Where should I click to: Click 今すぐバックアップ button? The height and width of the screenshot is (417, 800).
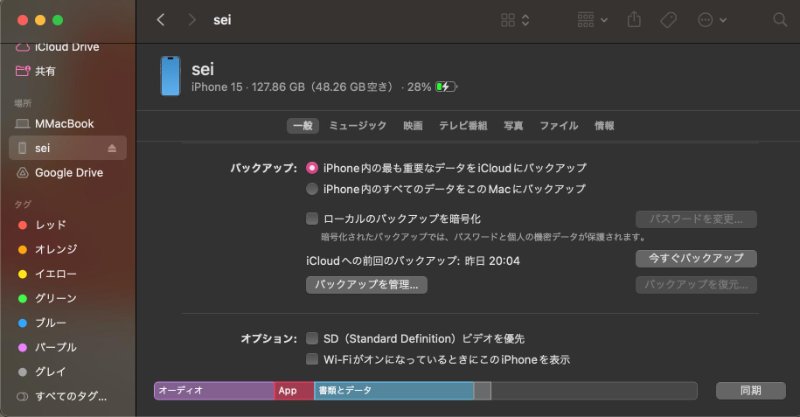pos(696,258)
